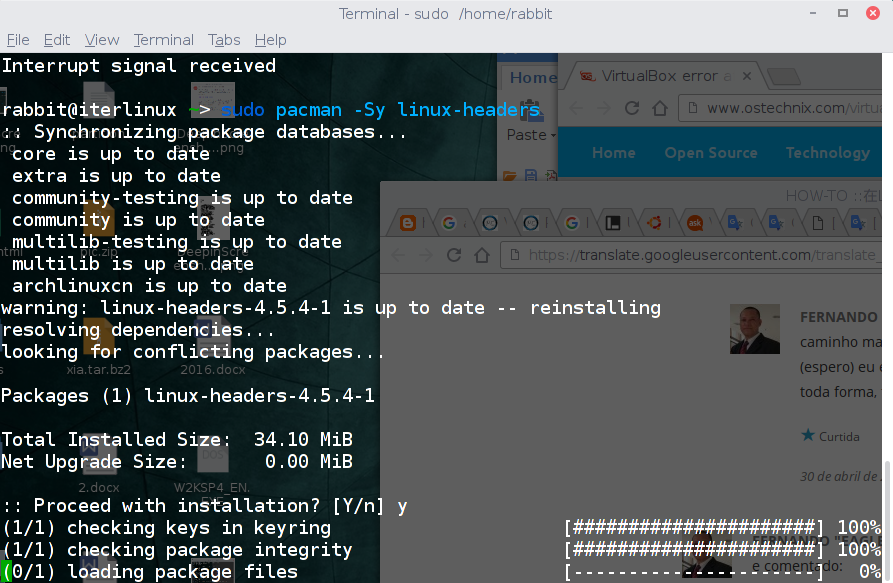Click forward arrow in ostechnix Chrome window
The height and width of the screenshot is (583, 893).
(604, 108)
